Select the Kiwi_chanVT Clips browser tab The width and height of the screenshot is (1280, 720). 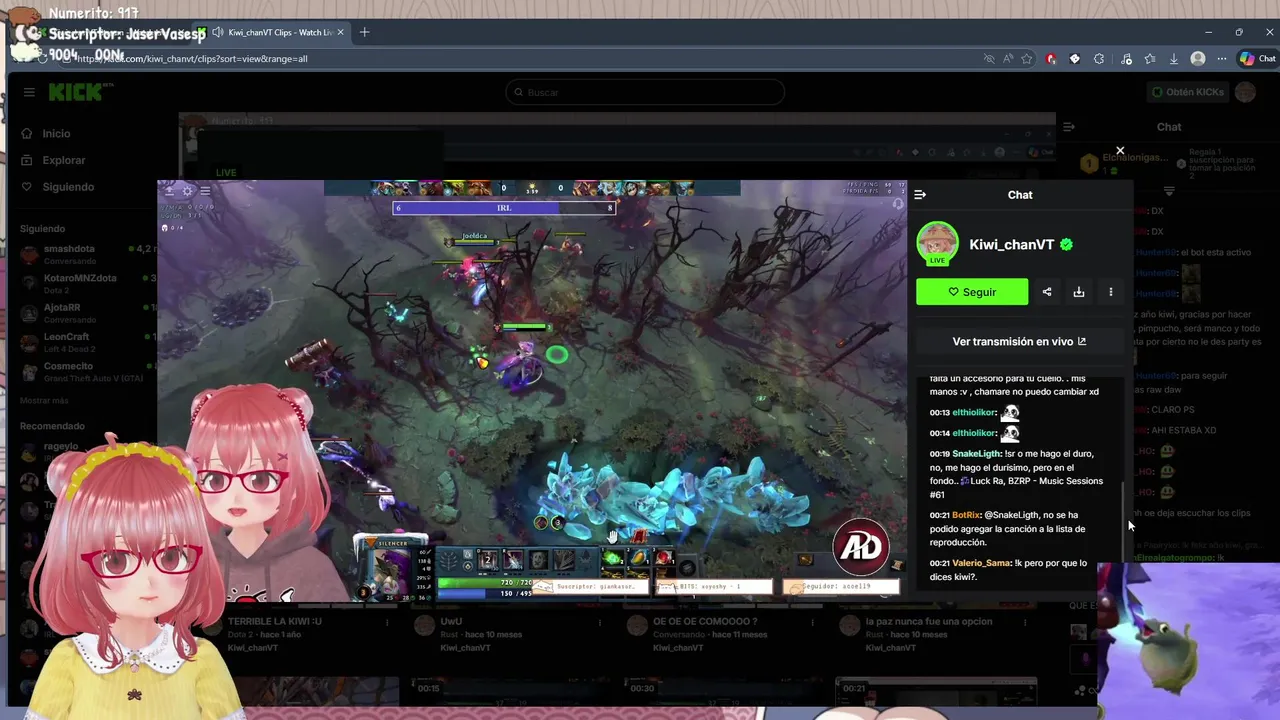270,32
